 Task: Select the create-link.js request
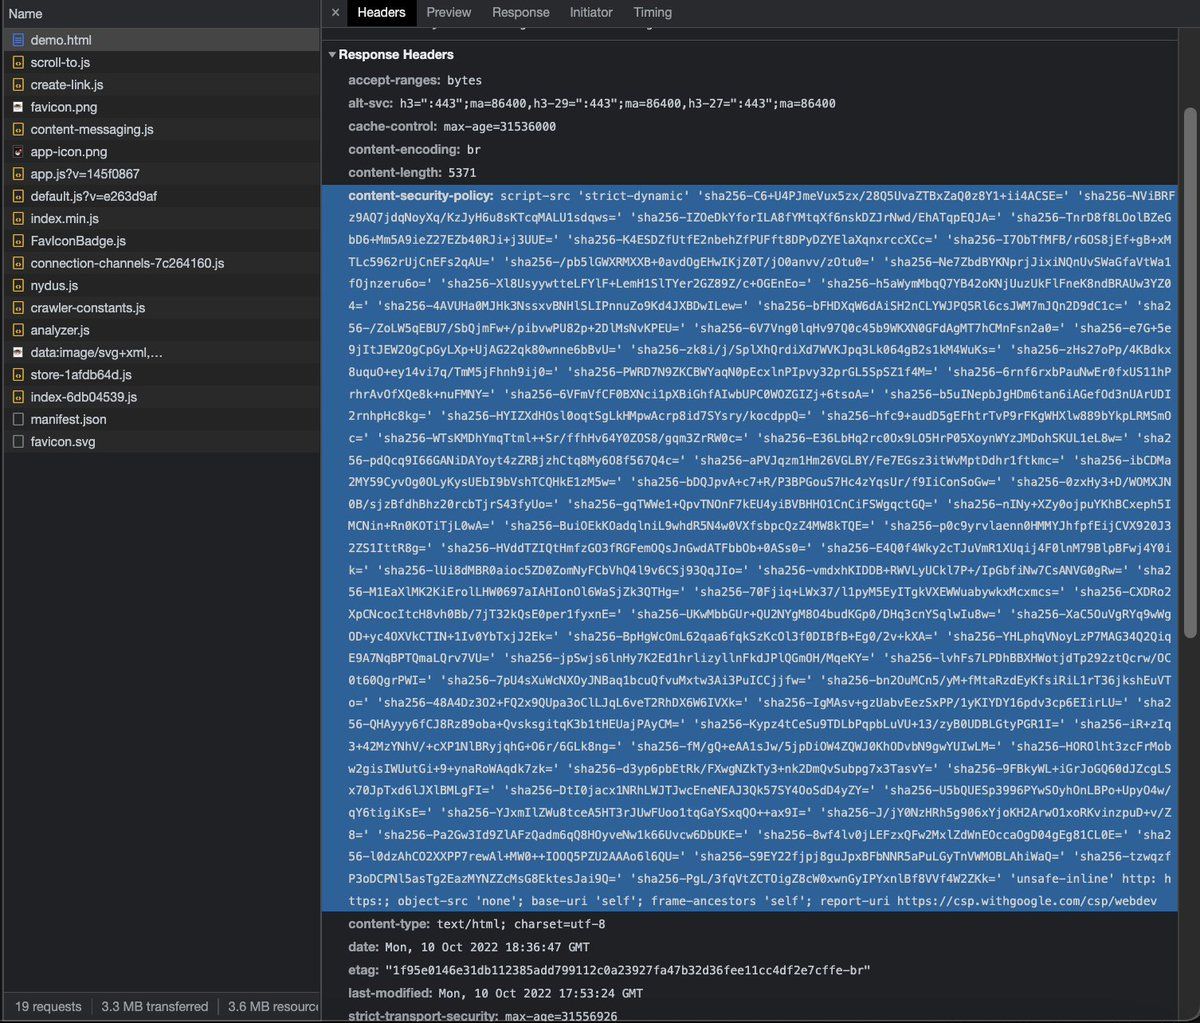click(67, 85)
